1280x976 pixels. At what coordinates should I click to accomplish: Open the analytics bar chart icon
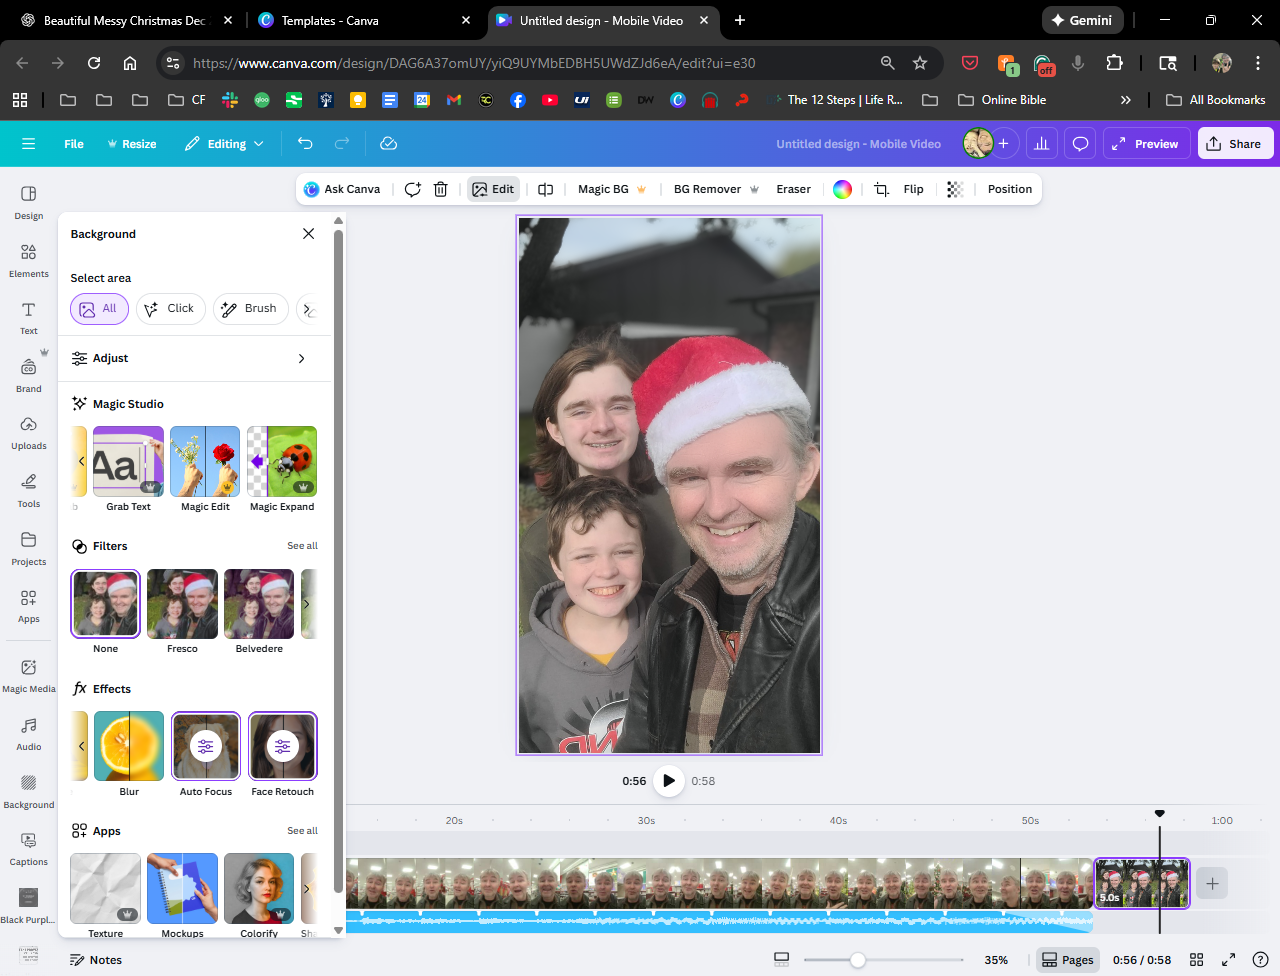[1041, 144]
